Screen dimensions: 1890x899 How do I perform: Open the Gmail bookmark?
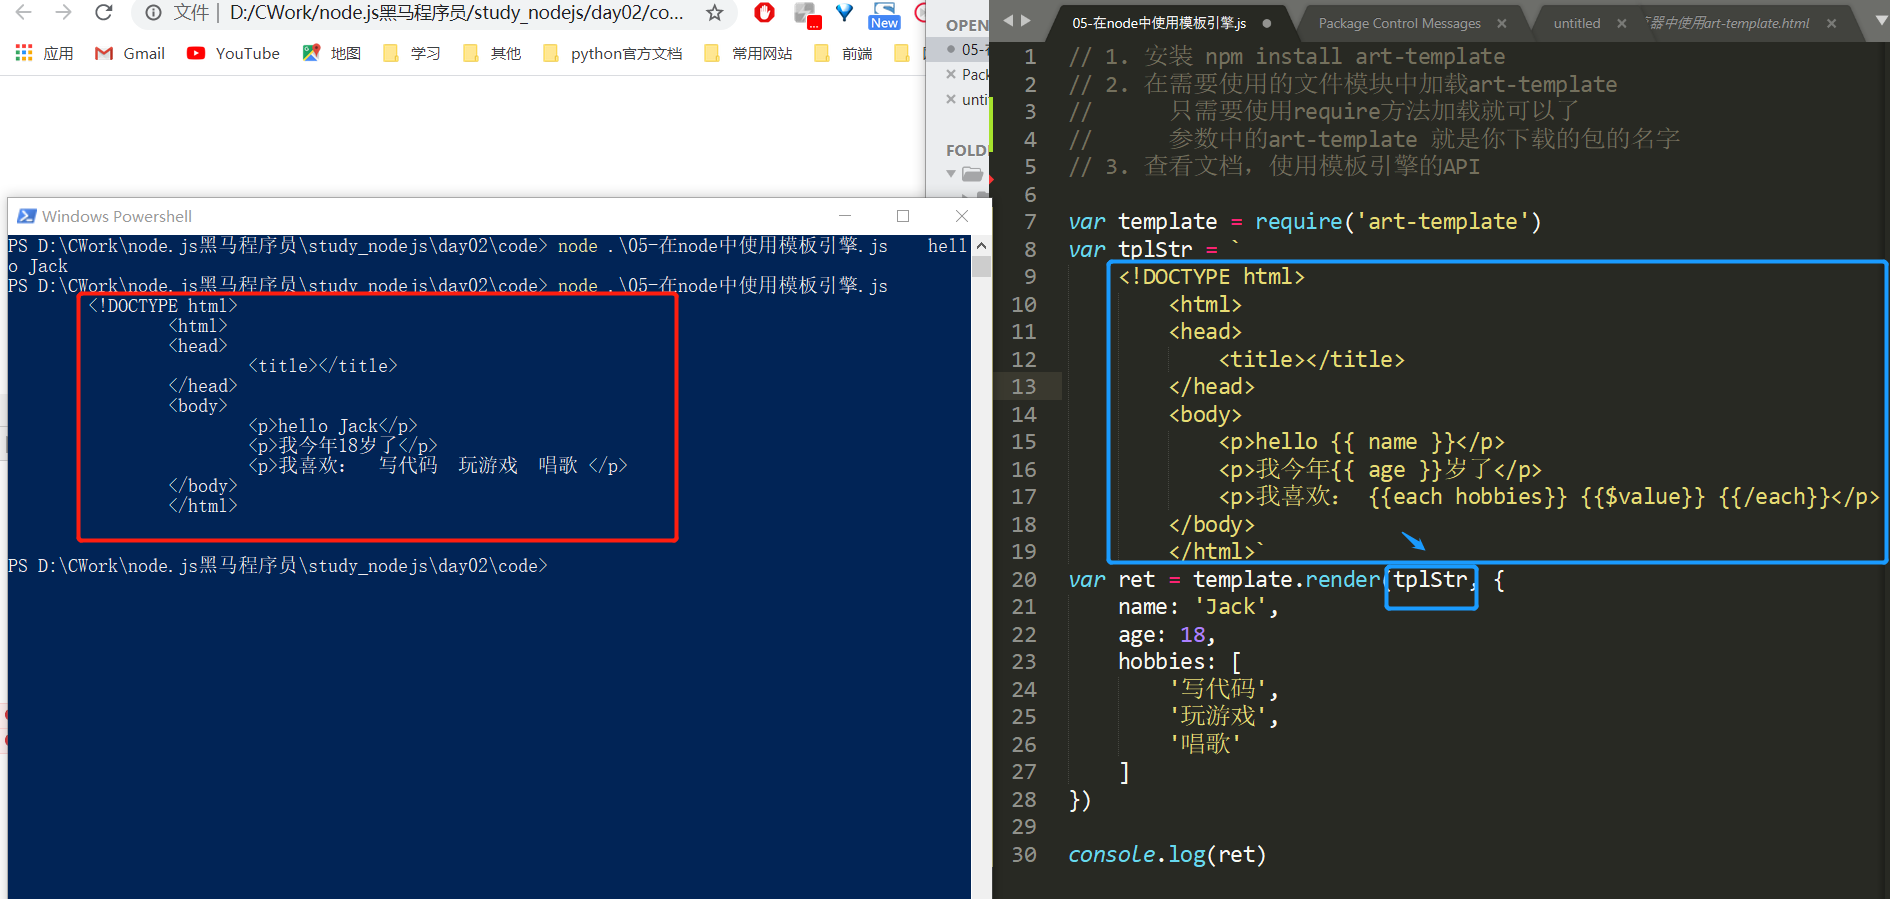point(130,53)
